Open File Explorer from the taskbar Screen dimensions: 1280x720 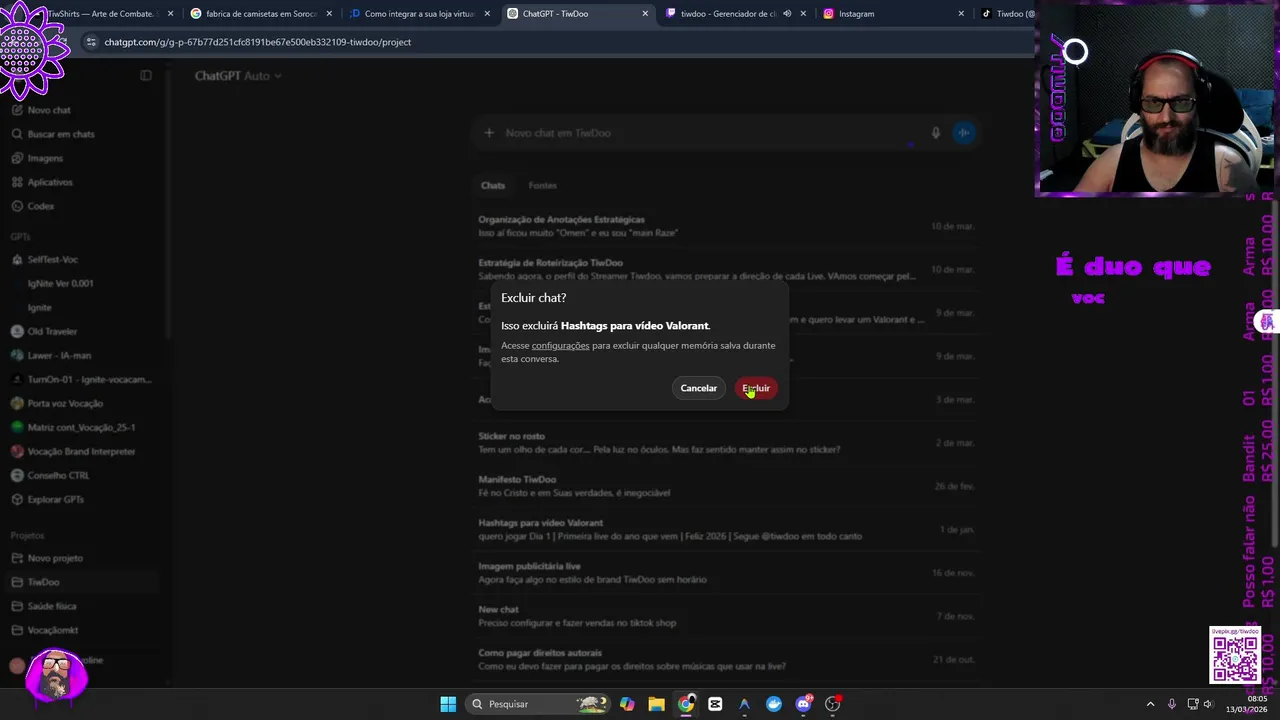coord(656,704)
